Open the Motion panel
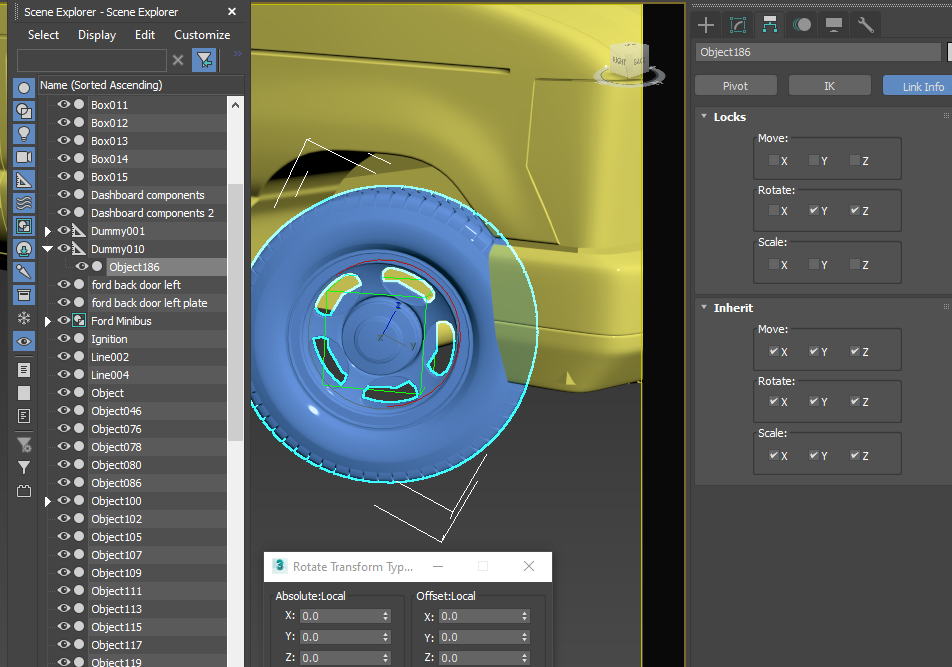 point(800,24)
